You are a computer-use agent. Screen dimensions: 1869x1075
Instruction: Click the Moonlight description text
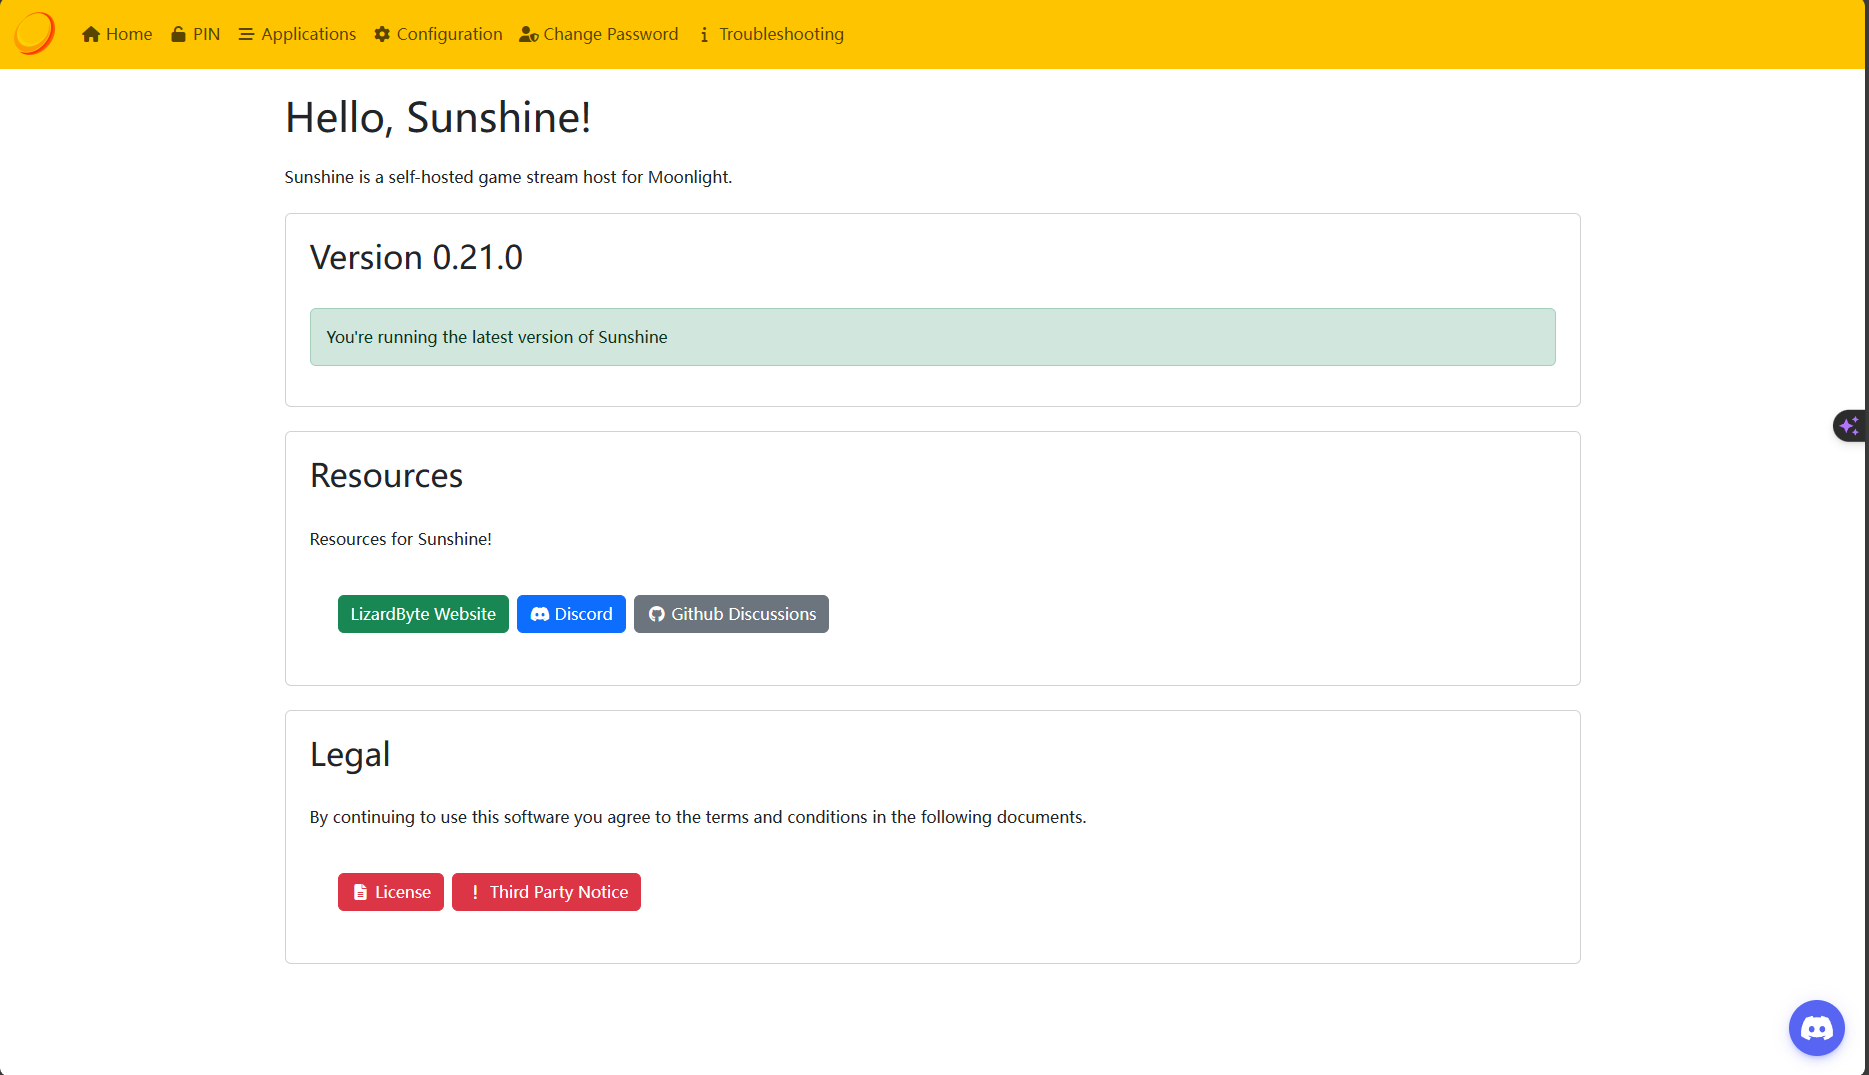click(x=508, y=177)
